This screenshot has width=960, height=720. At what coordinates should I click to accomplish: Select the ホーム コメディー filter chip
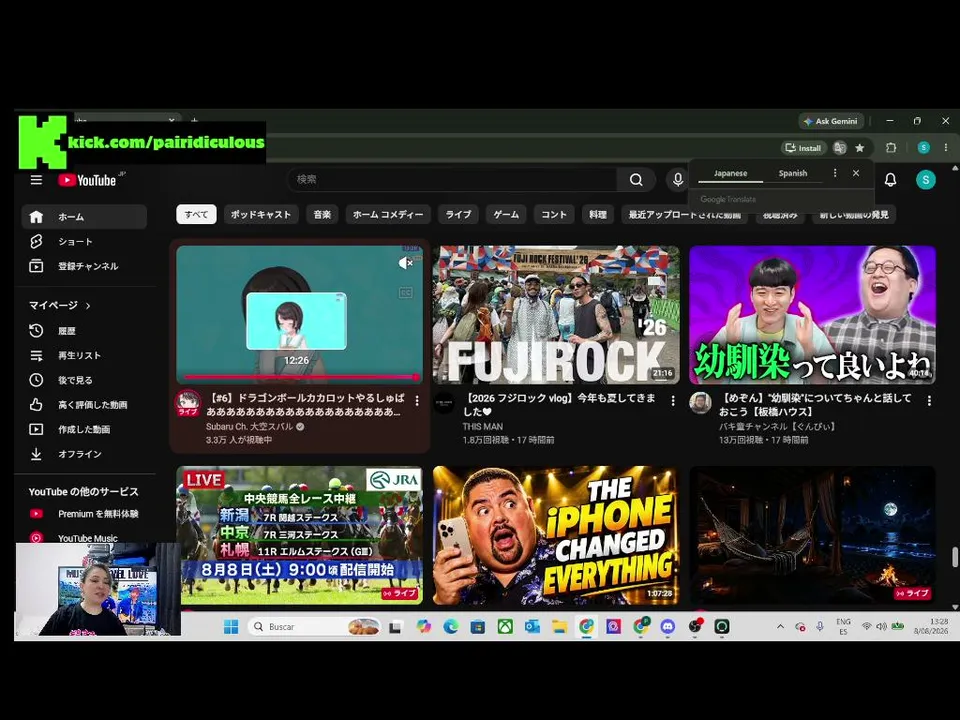pyautogui.click(x=388, y=214)
